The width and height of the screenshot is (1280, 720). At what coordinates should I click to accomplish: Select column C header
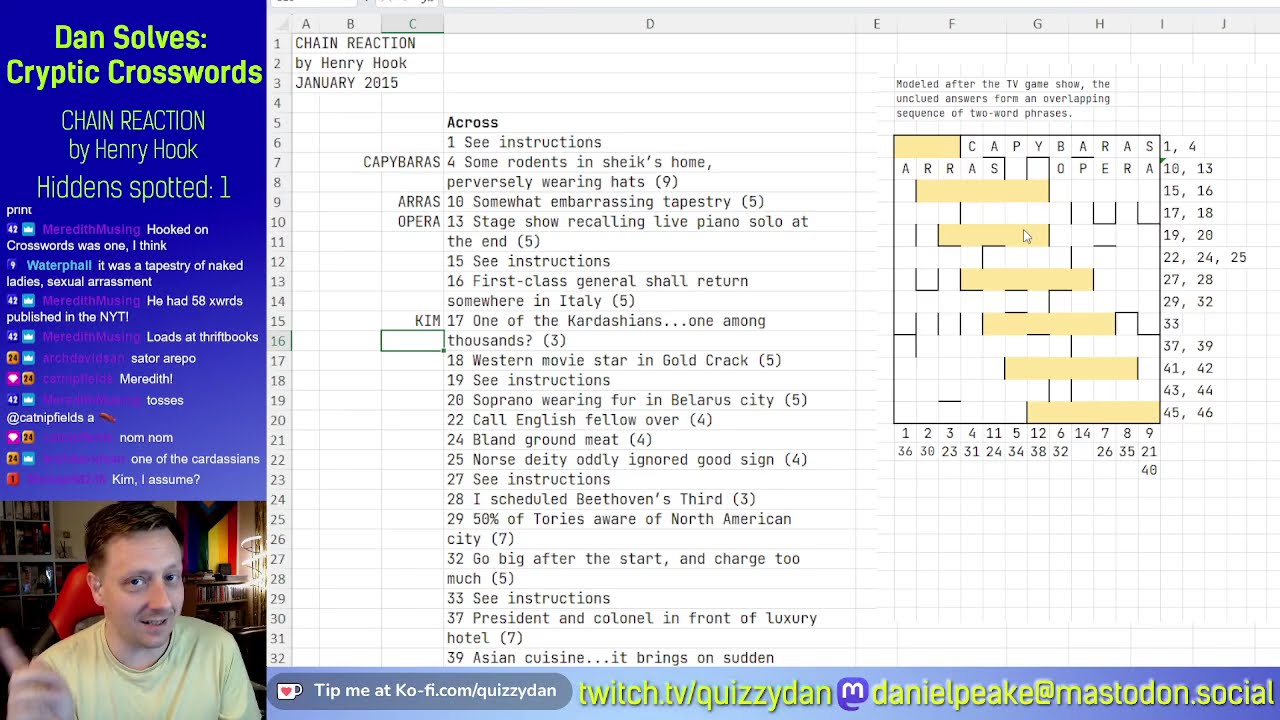[412, 24]
